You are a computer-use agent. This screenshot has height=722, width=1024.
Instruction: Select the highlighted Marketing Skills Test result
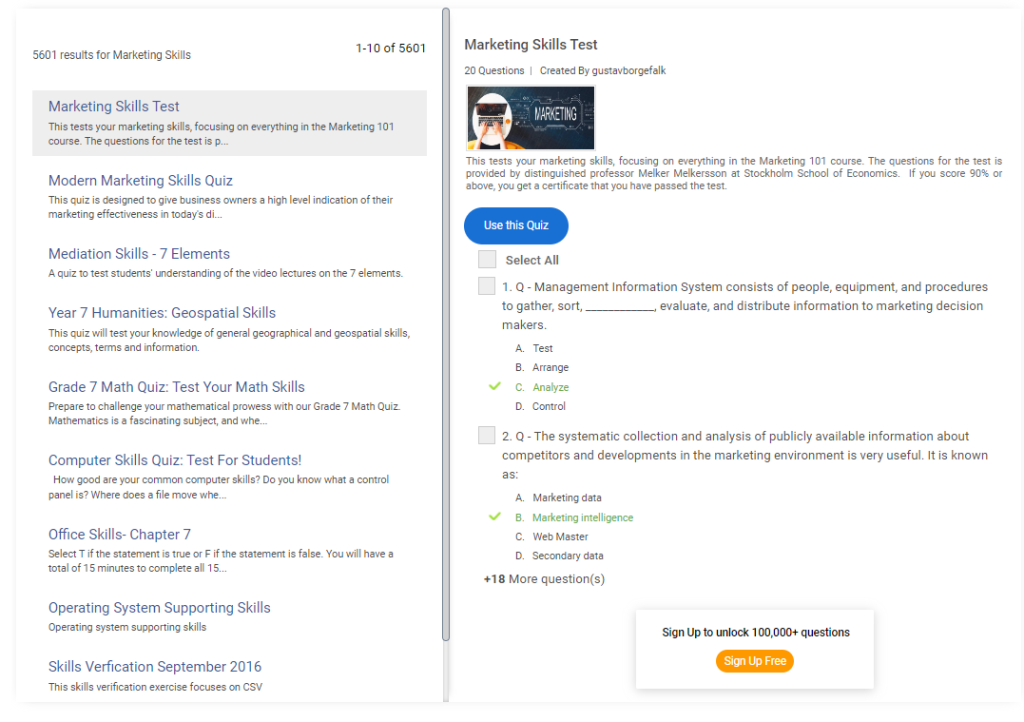(114, 107)
